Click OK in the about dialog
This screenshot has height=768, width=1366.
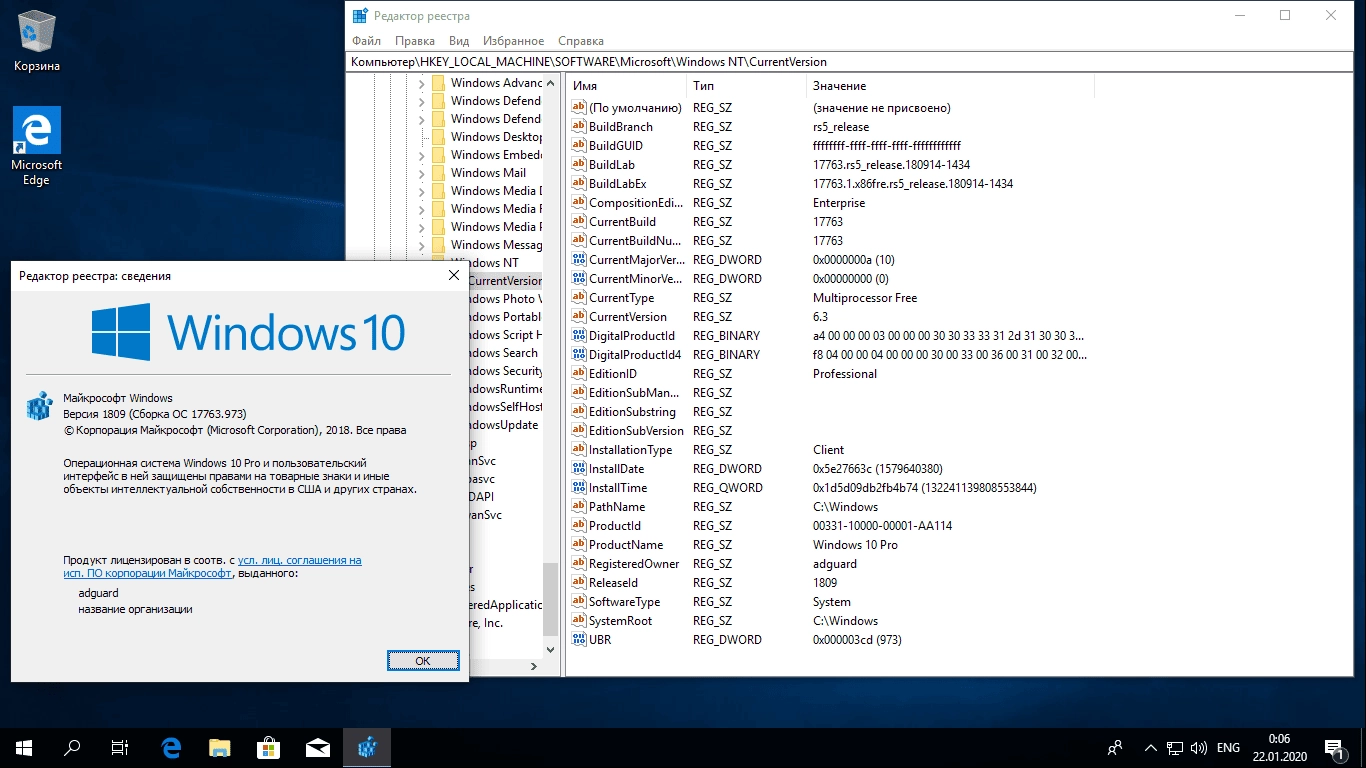pyautogui.click(x=423, y=661)
